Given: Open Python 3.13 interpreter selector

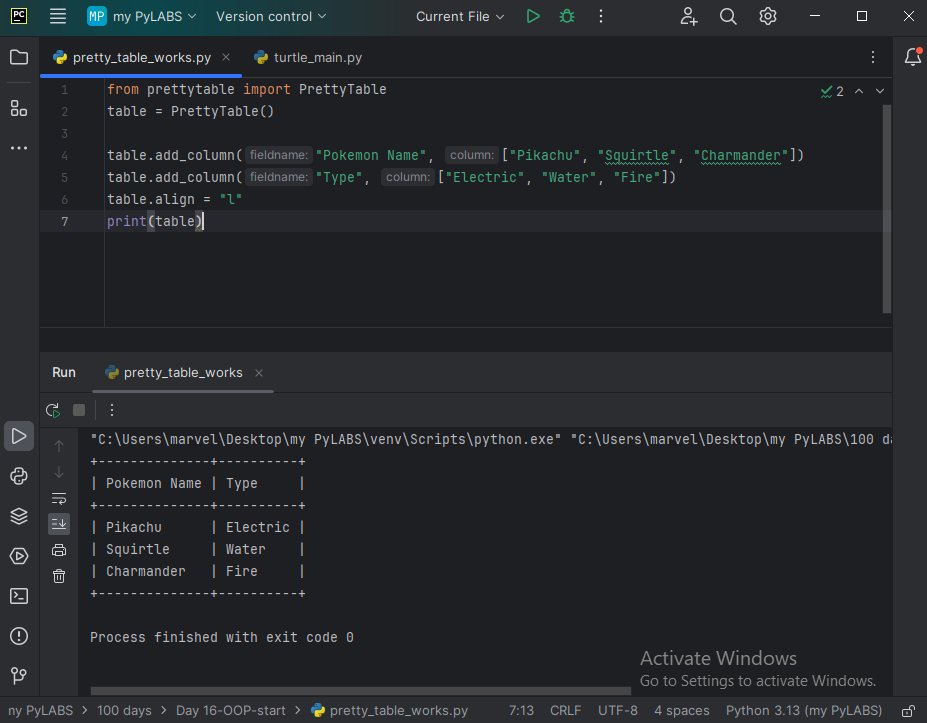Looking at the screenshot, I should [x=804, y=711].
